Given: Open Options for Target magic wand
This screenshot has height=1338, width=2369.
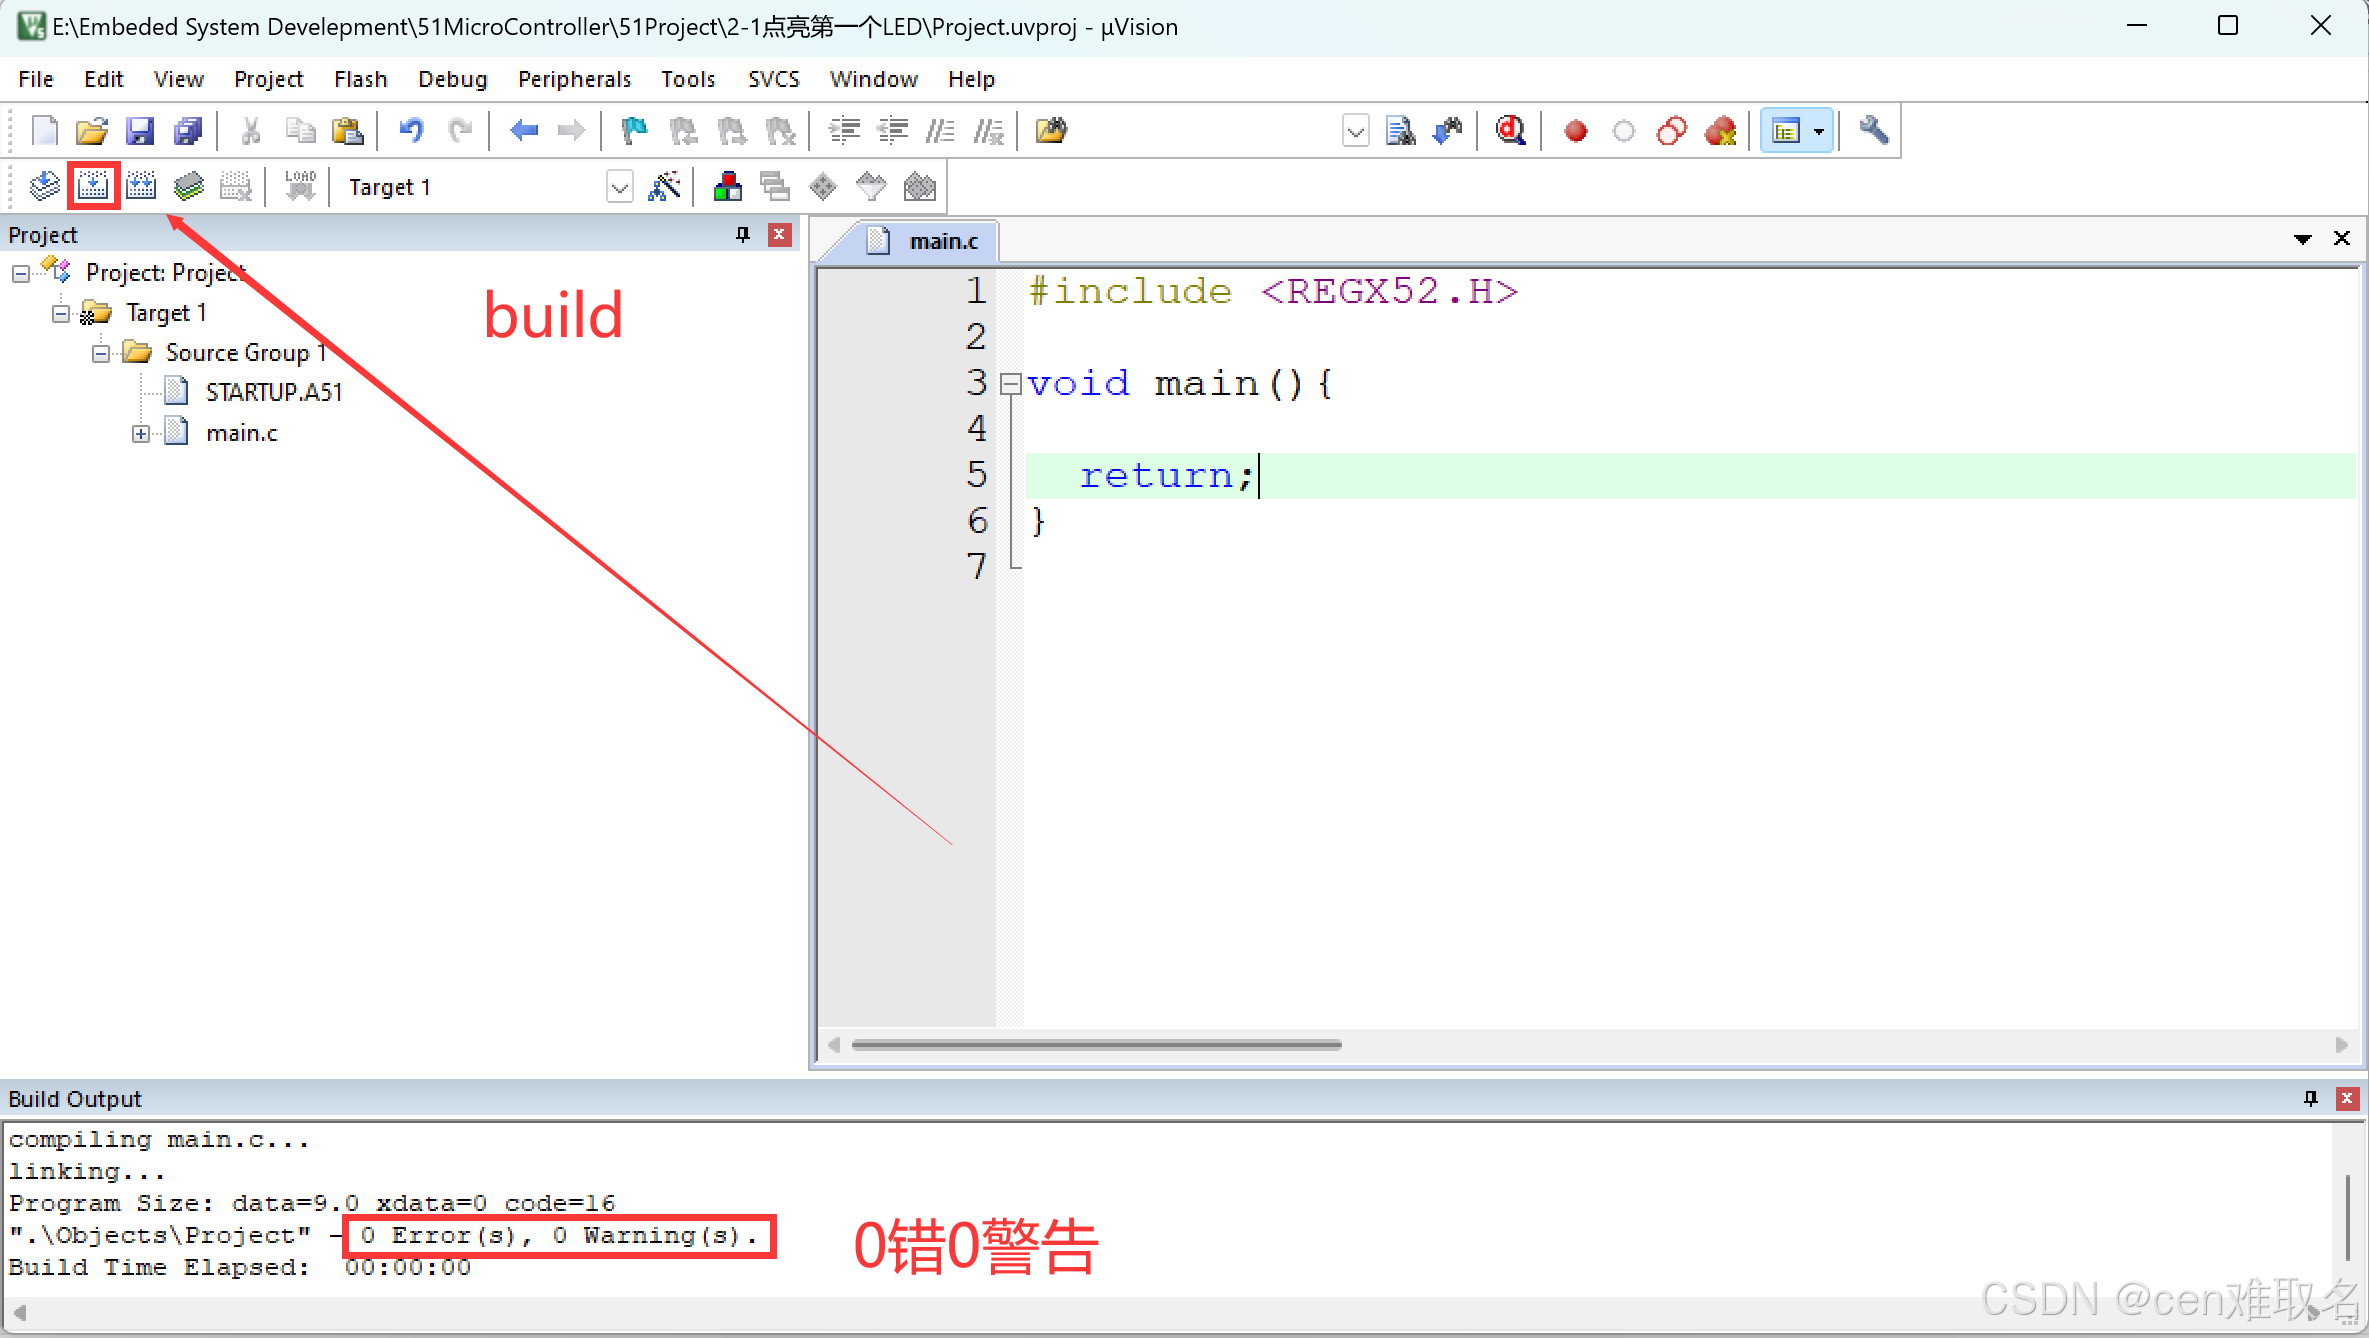Looking at the screenshot, I should [x=664, y=187].
